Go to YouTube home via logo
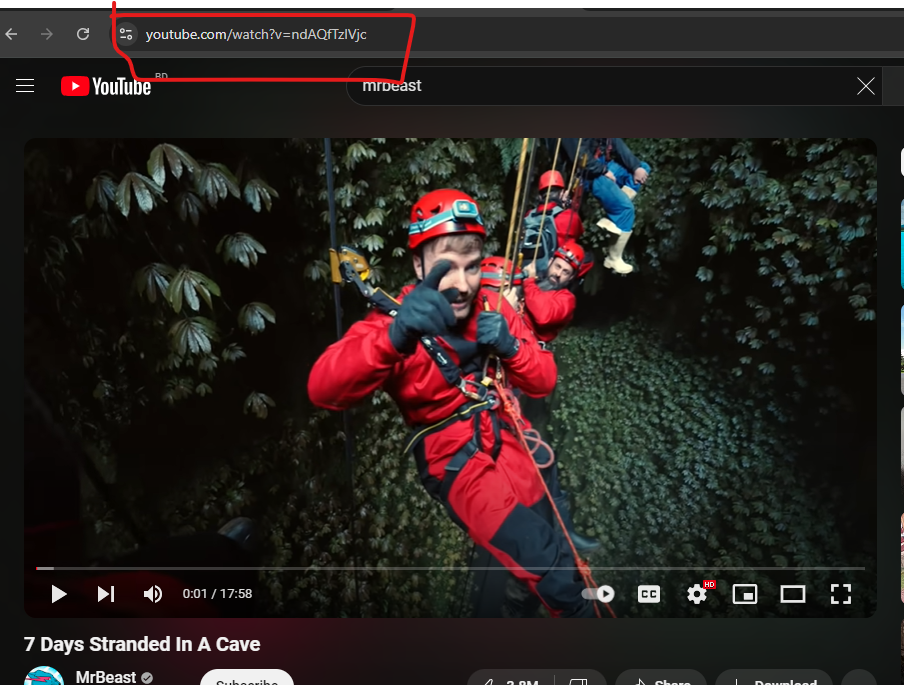The height and width of the screenshot is (685, 904). tap(106, 86)
